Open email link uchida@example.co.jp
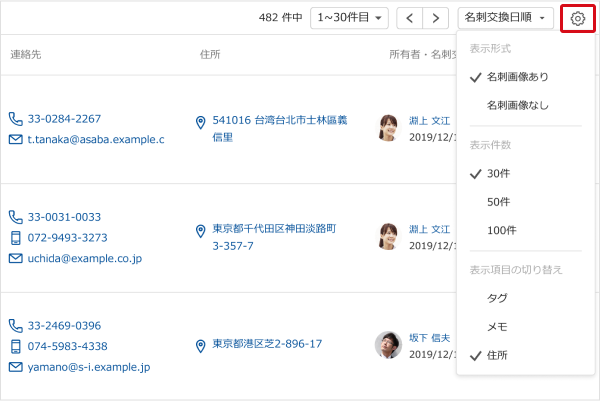The height and width of the screenshot is (401, 600). (85, 259)
